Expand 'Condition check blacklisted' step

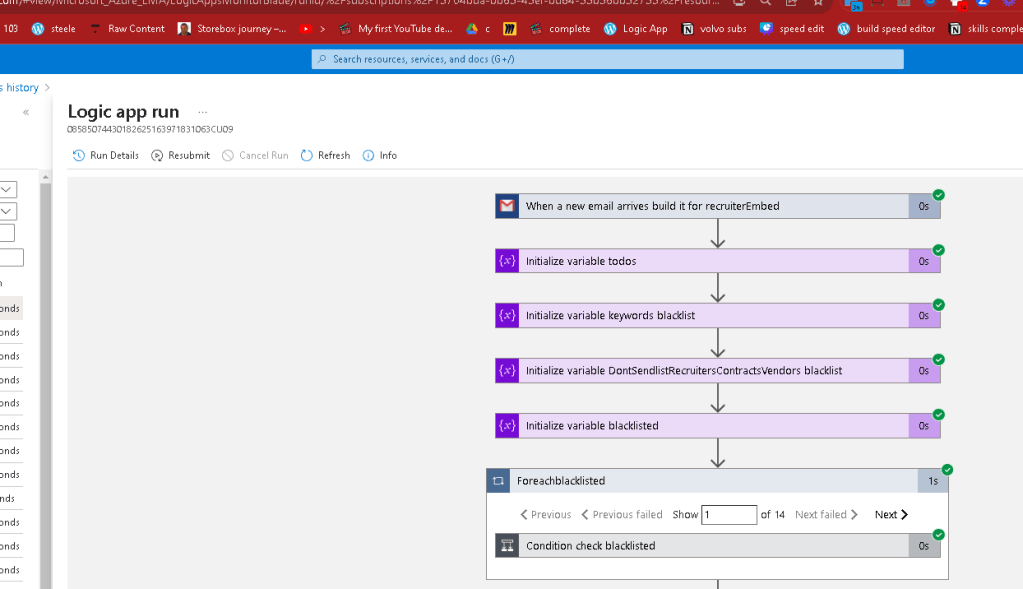[x=718, y=546]
